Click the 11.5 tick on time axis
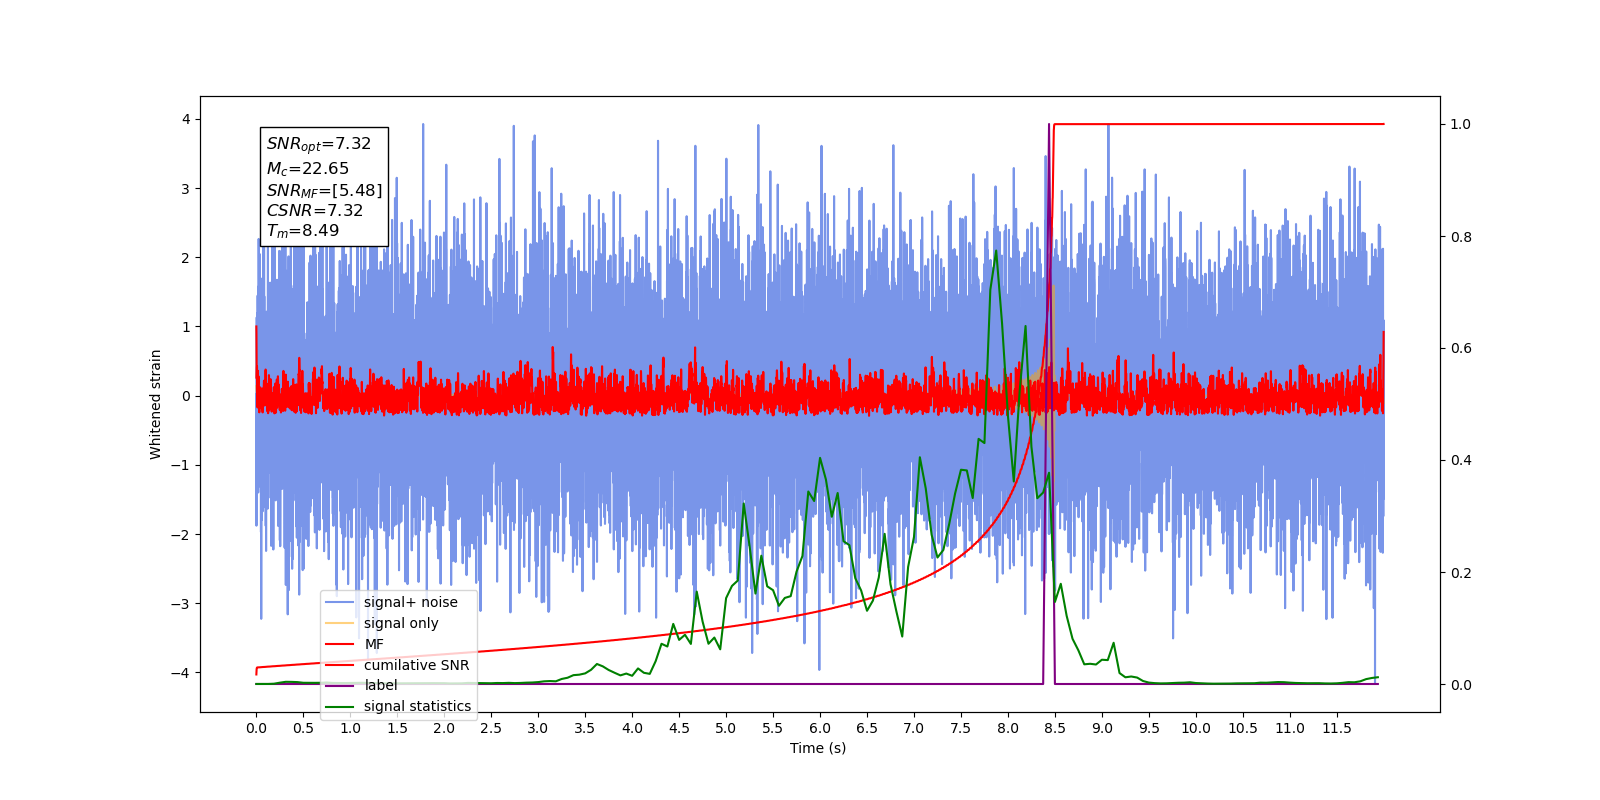The image size is (1600, 800). click(1337, 728)
